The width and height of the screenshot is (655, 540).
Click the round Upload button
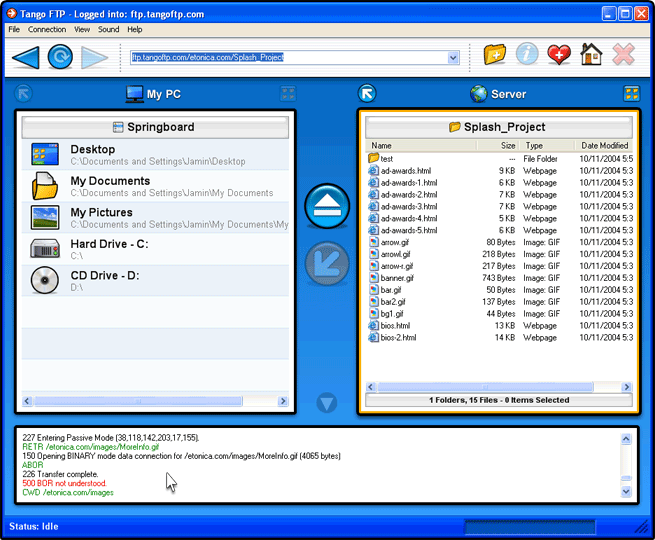[x=327, y=206]
